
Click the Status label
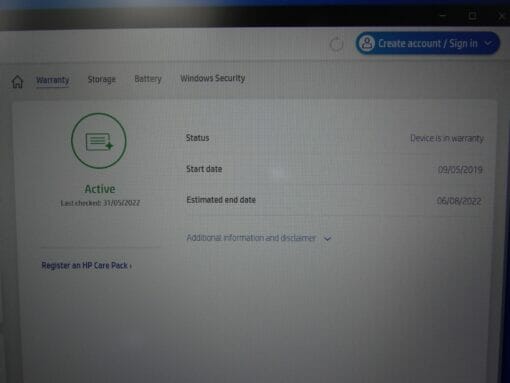(197, 138)
